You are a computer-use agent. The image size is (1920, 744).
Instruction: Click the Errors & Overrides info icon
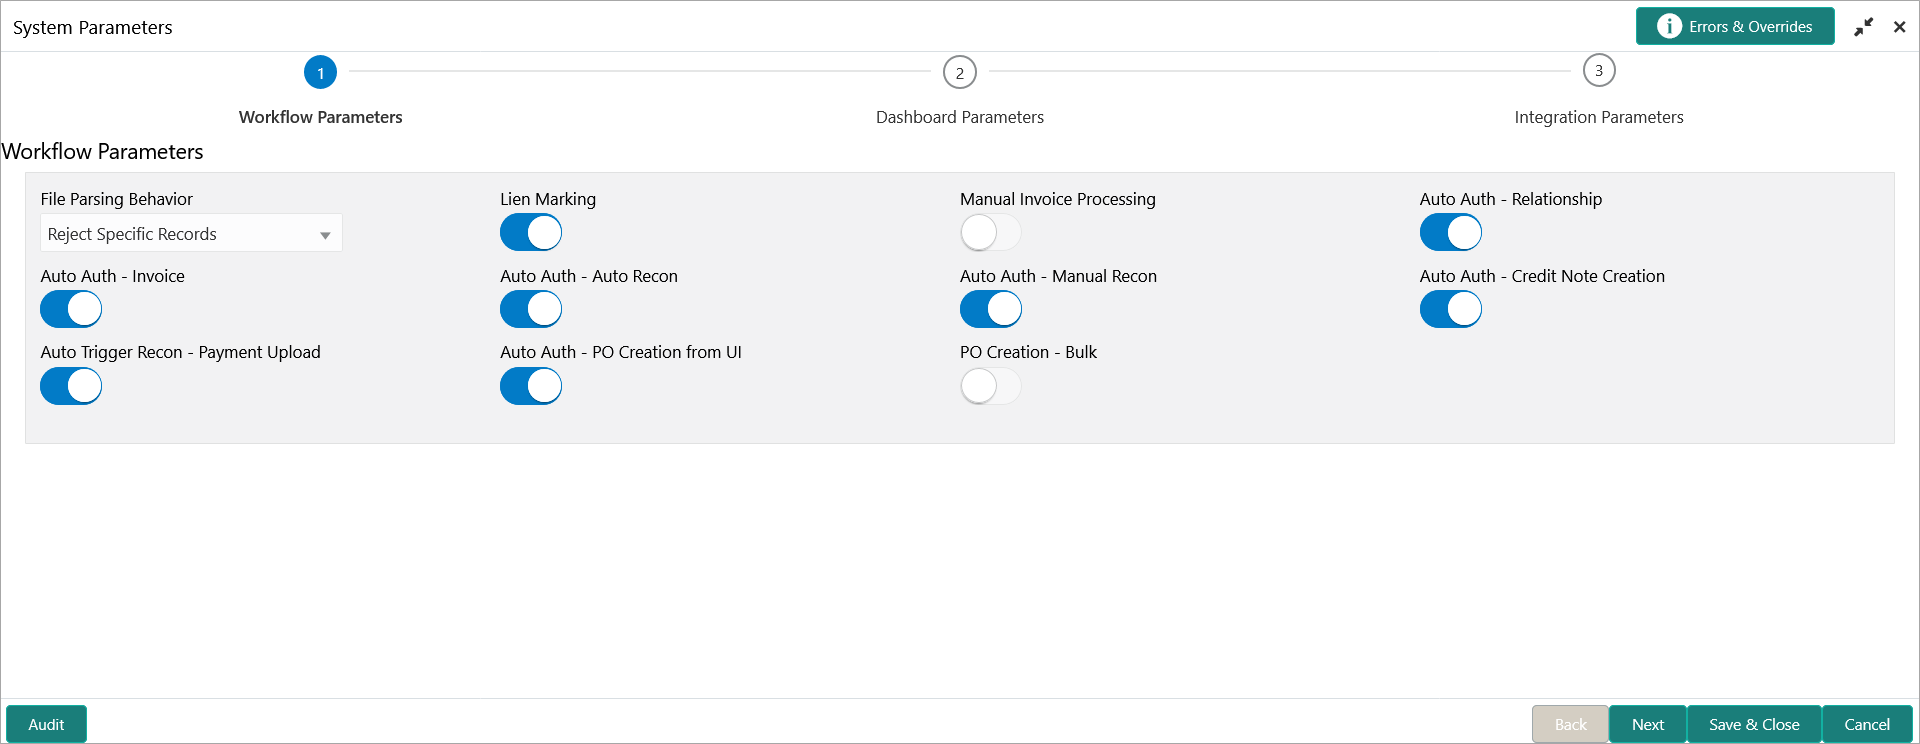click(1669, 26)
